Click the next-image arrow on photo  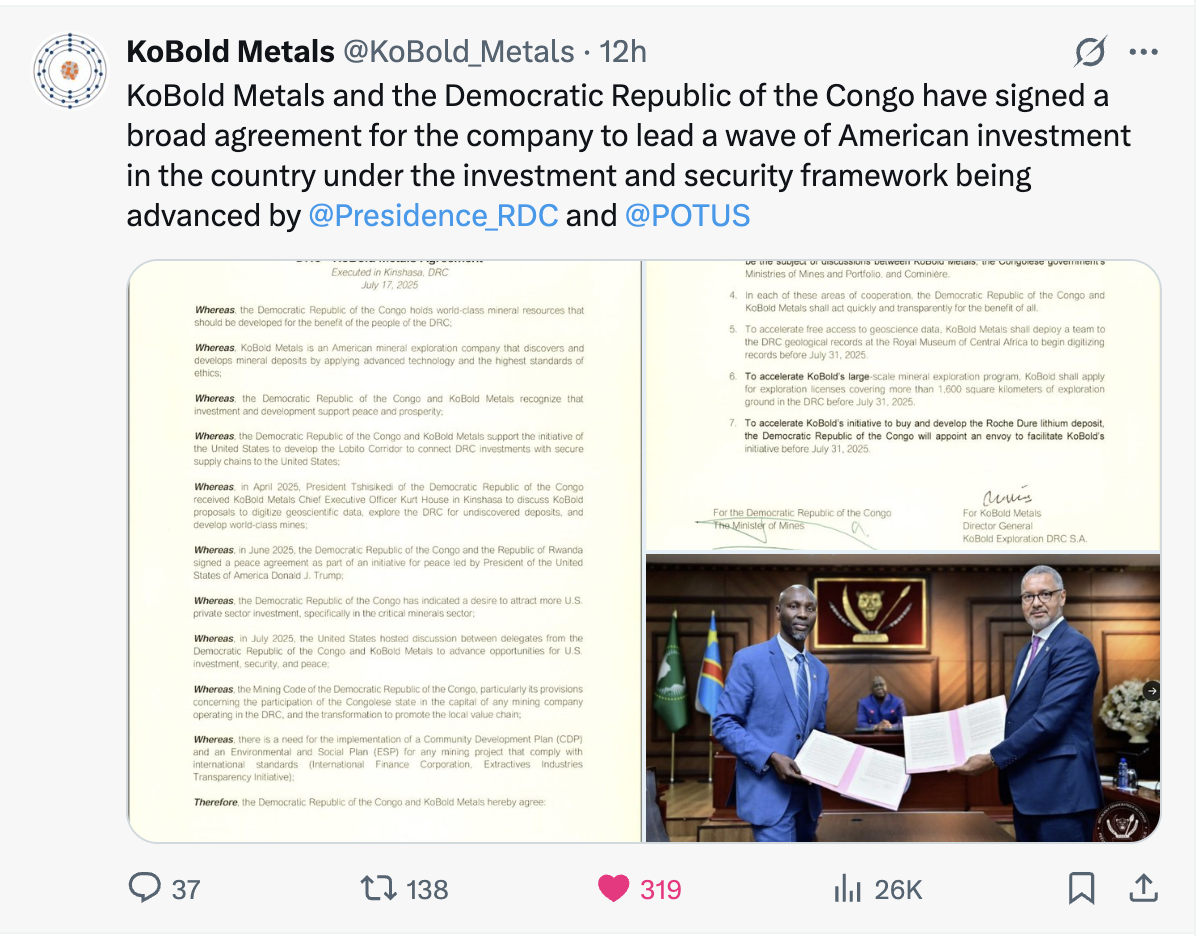[1151, 691]
